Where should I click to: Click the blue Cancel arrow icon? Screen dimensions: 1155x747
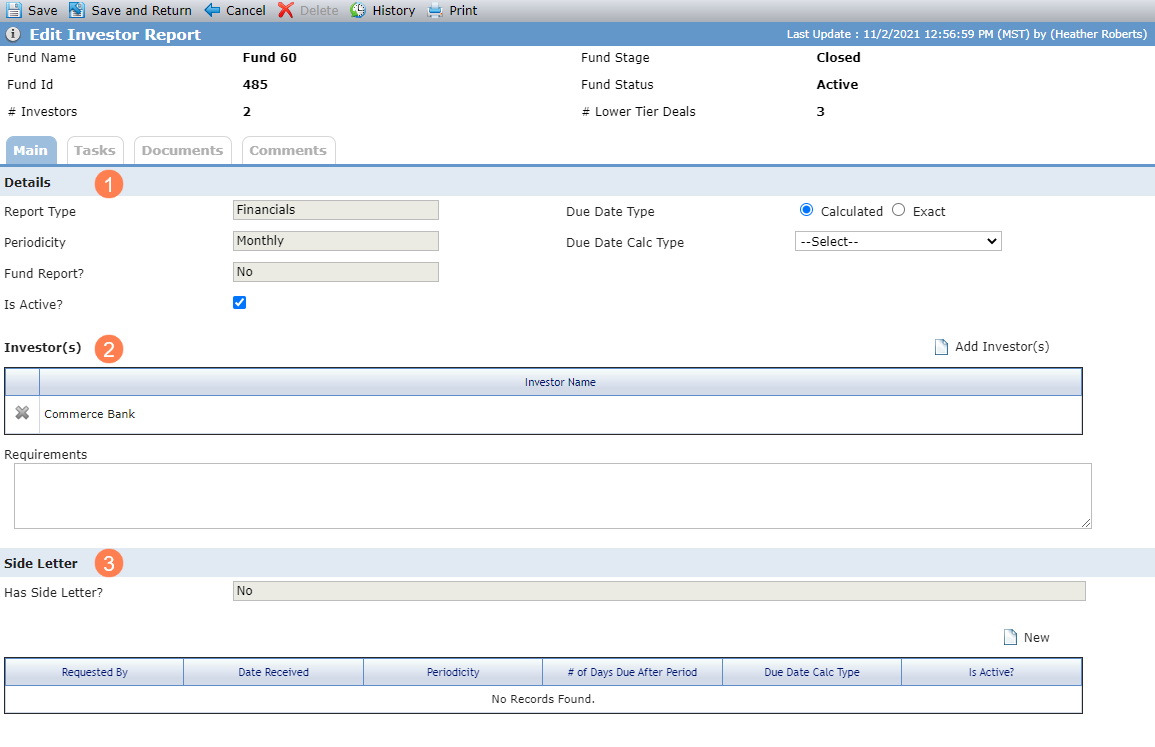(212, 10)
